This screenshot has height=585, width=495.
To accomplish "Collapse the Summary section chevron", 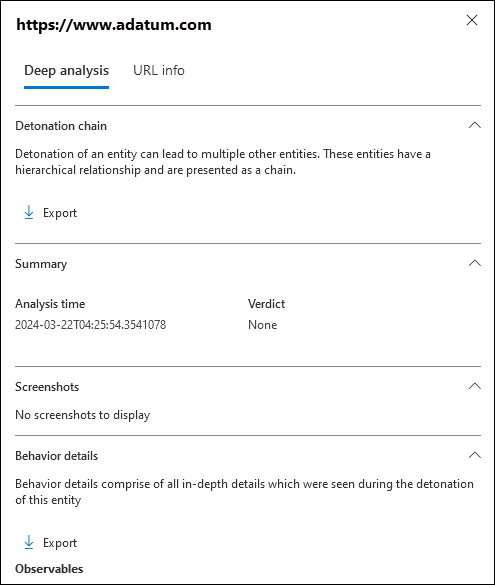I will (x=474, y=263).
